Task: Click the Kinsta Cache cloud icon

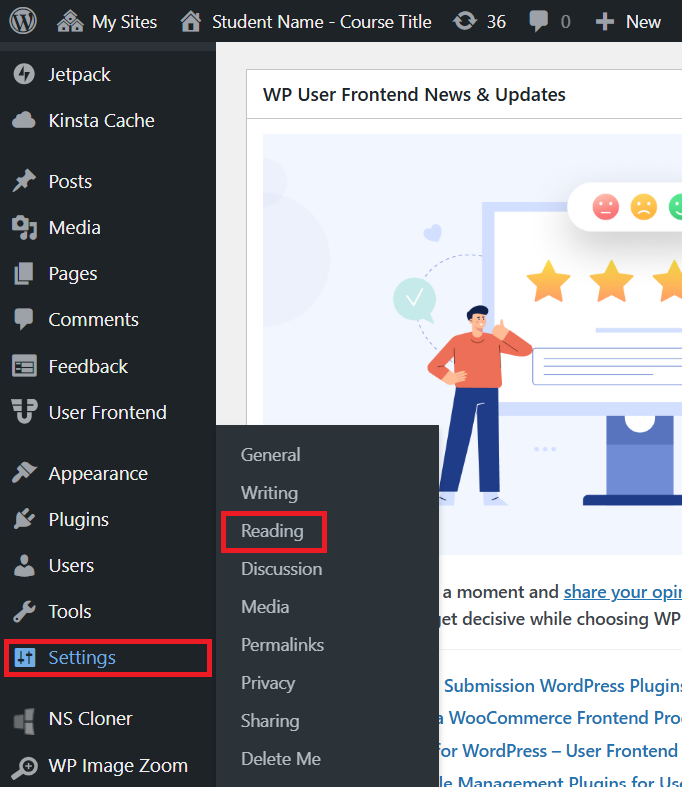Action: point(24,120)
